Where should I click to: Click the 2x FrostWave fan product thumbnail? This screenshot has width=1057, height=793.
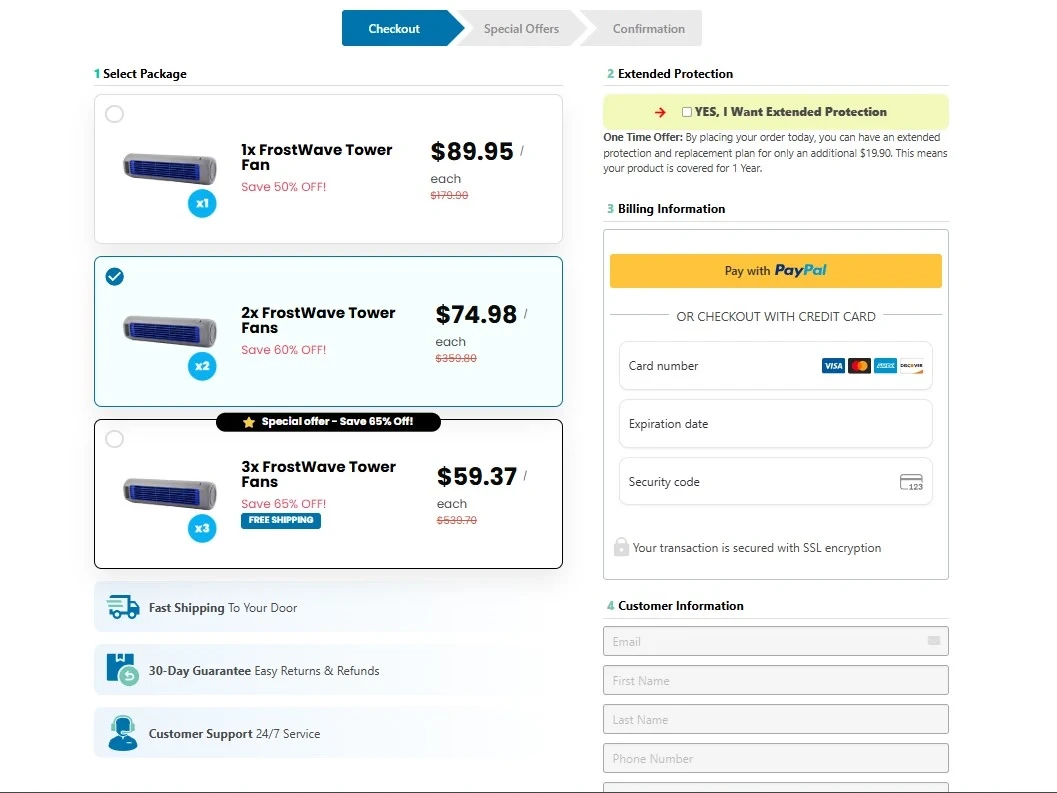pyautogui.click(x=170, y=330)
